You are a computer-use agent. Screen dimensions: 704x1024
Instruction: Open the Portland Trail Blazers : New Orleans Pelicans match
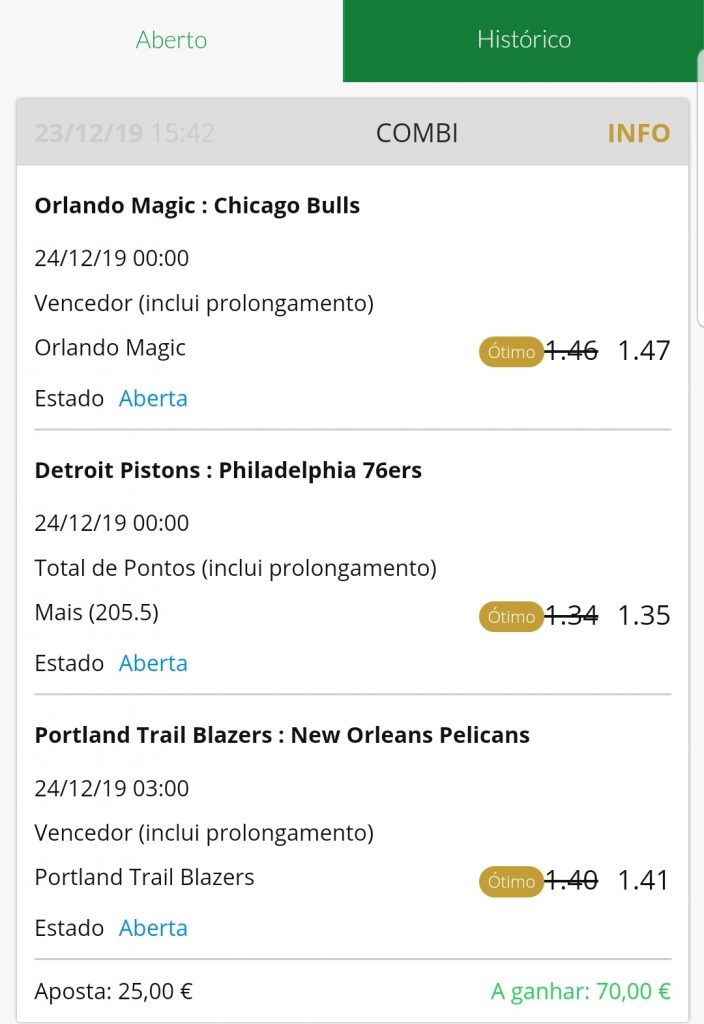point(282,735)
